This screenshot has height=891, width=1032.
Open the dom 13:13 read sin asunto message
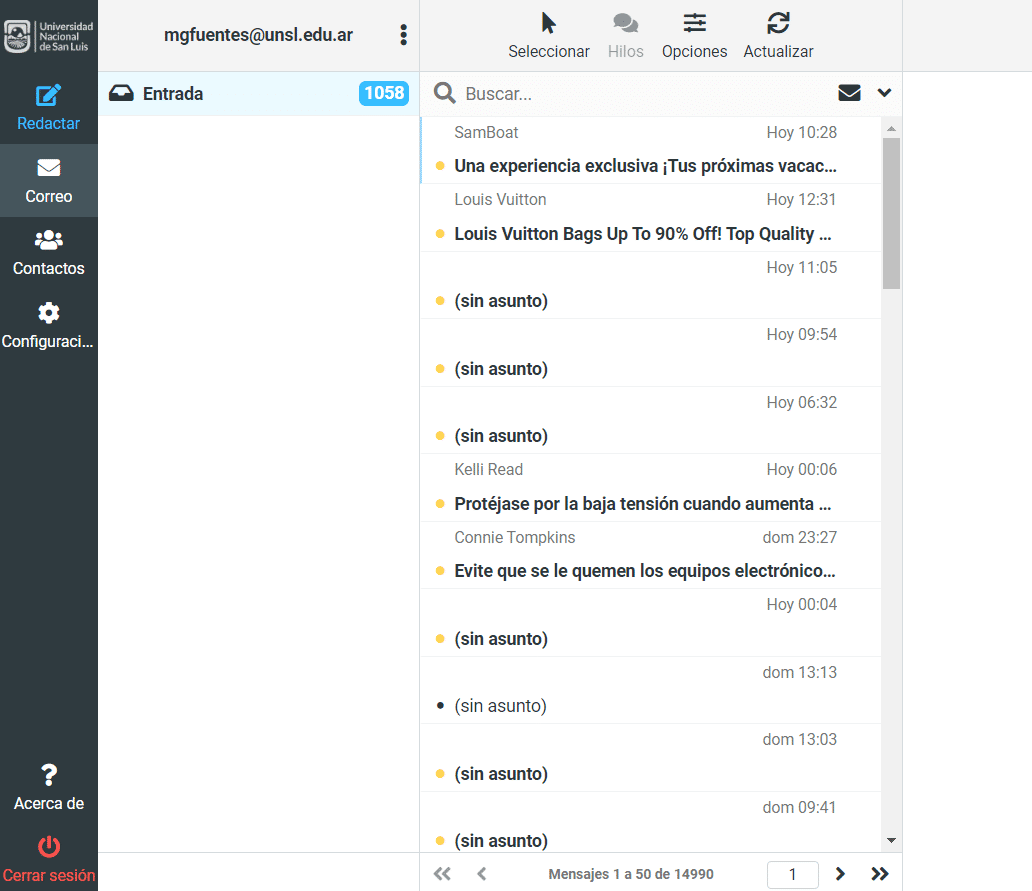[x=650, y=690]
